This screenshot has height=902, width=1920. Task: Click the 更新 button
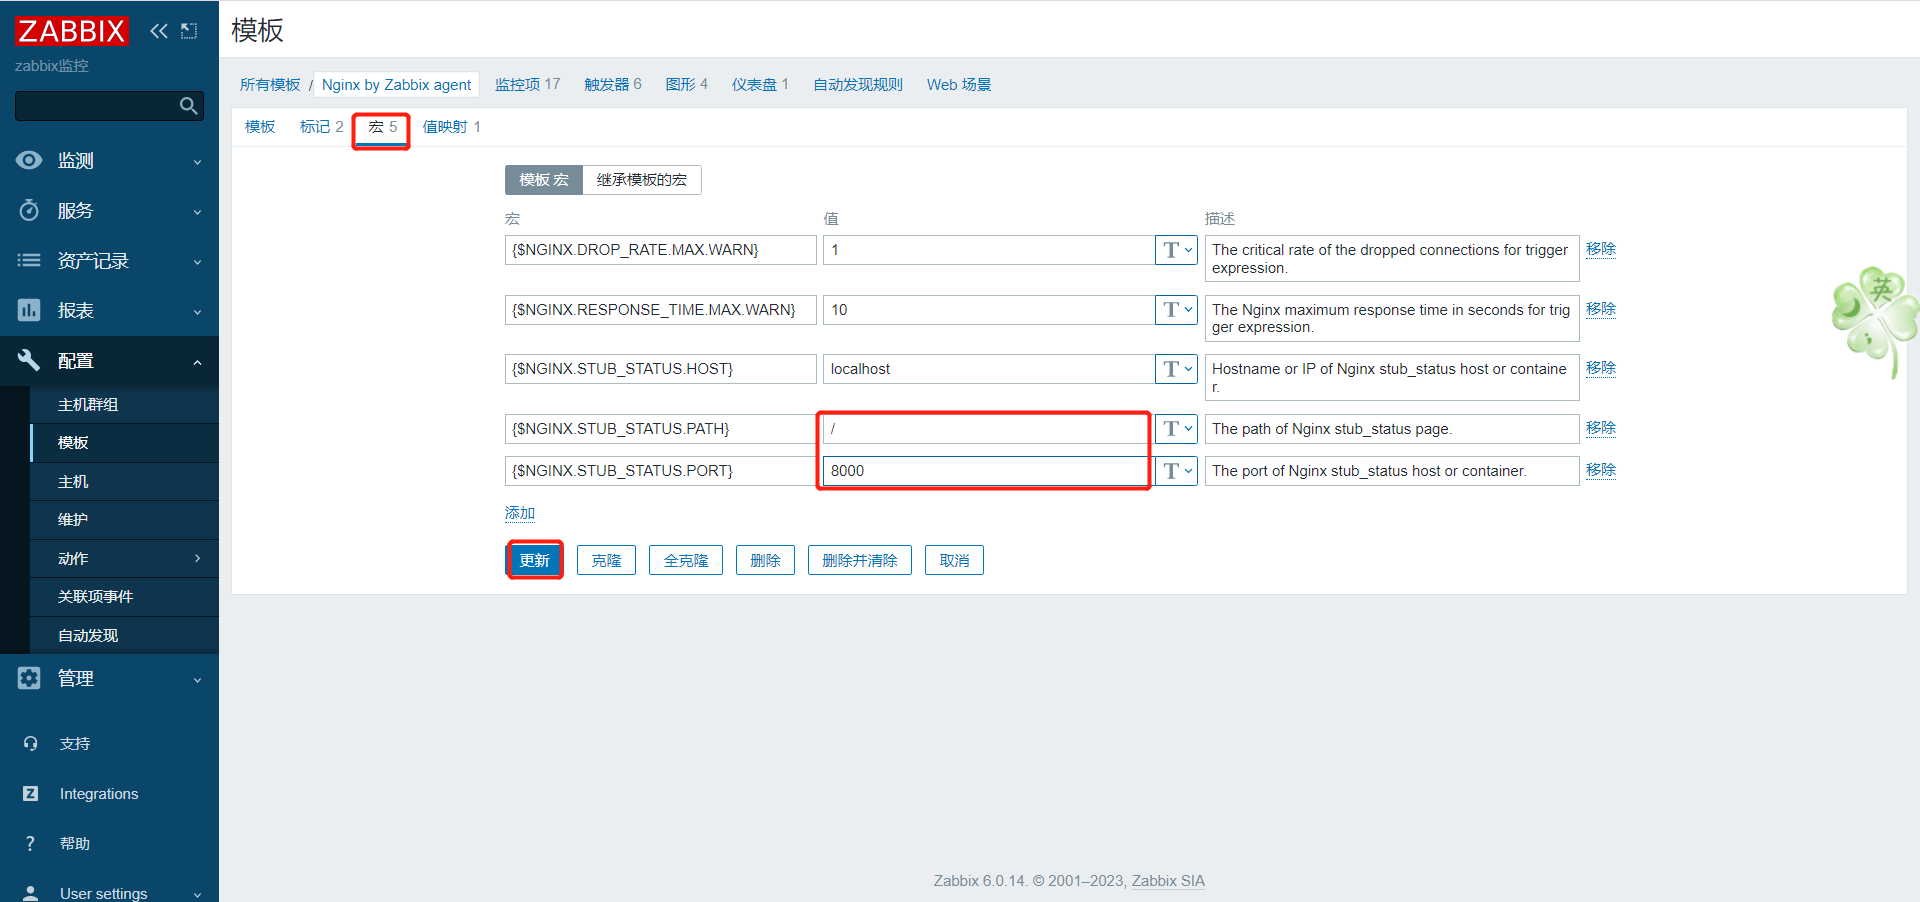point(534,560)
